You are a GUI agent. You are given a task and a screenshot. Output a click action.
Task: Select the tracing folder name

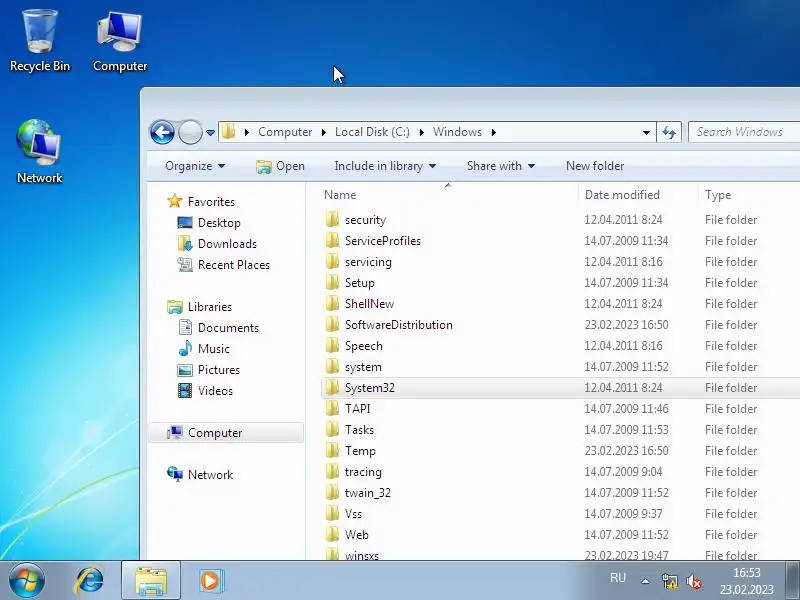[363, 472]
